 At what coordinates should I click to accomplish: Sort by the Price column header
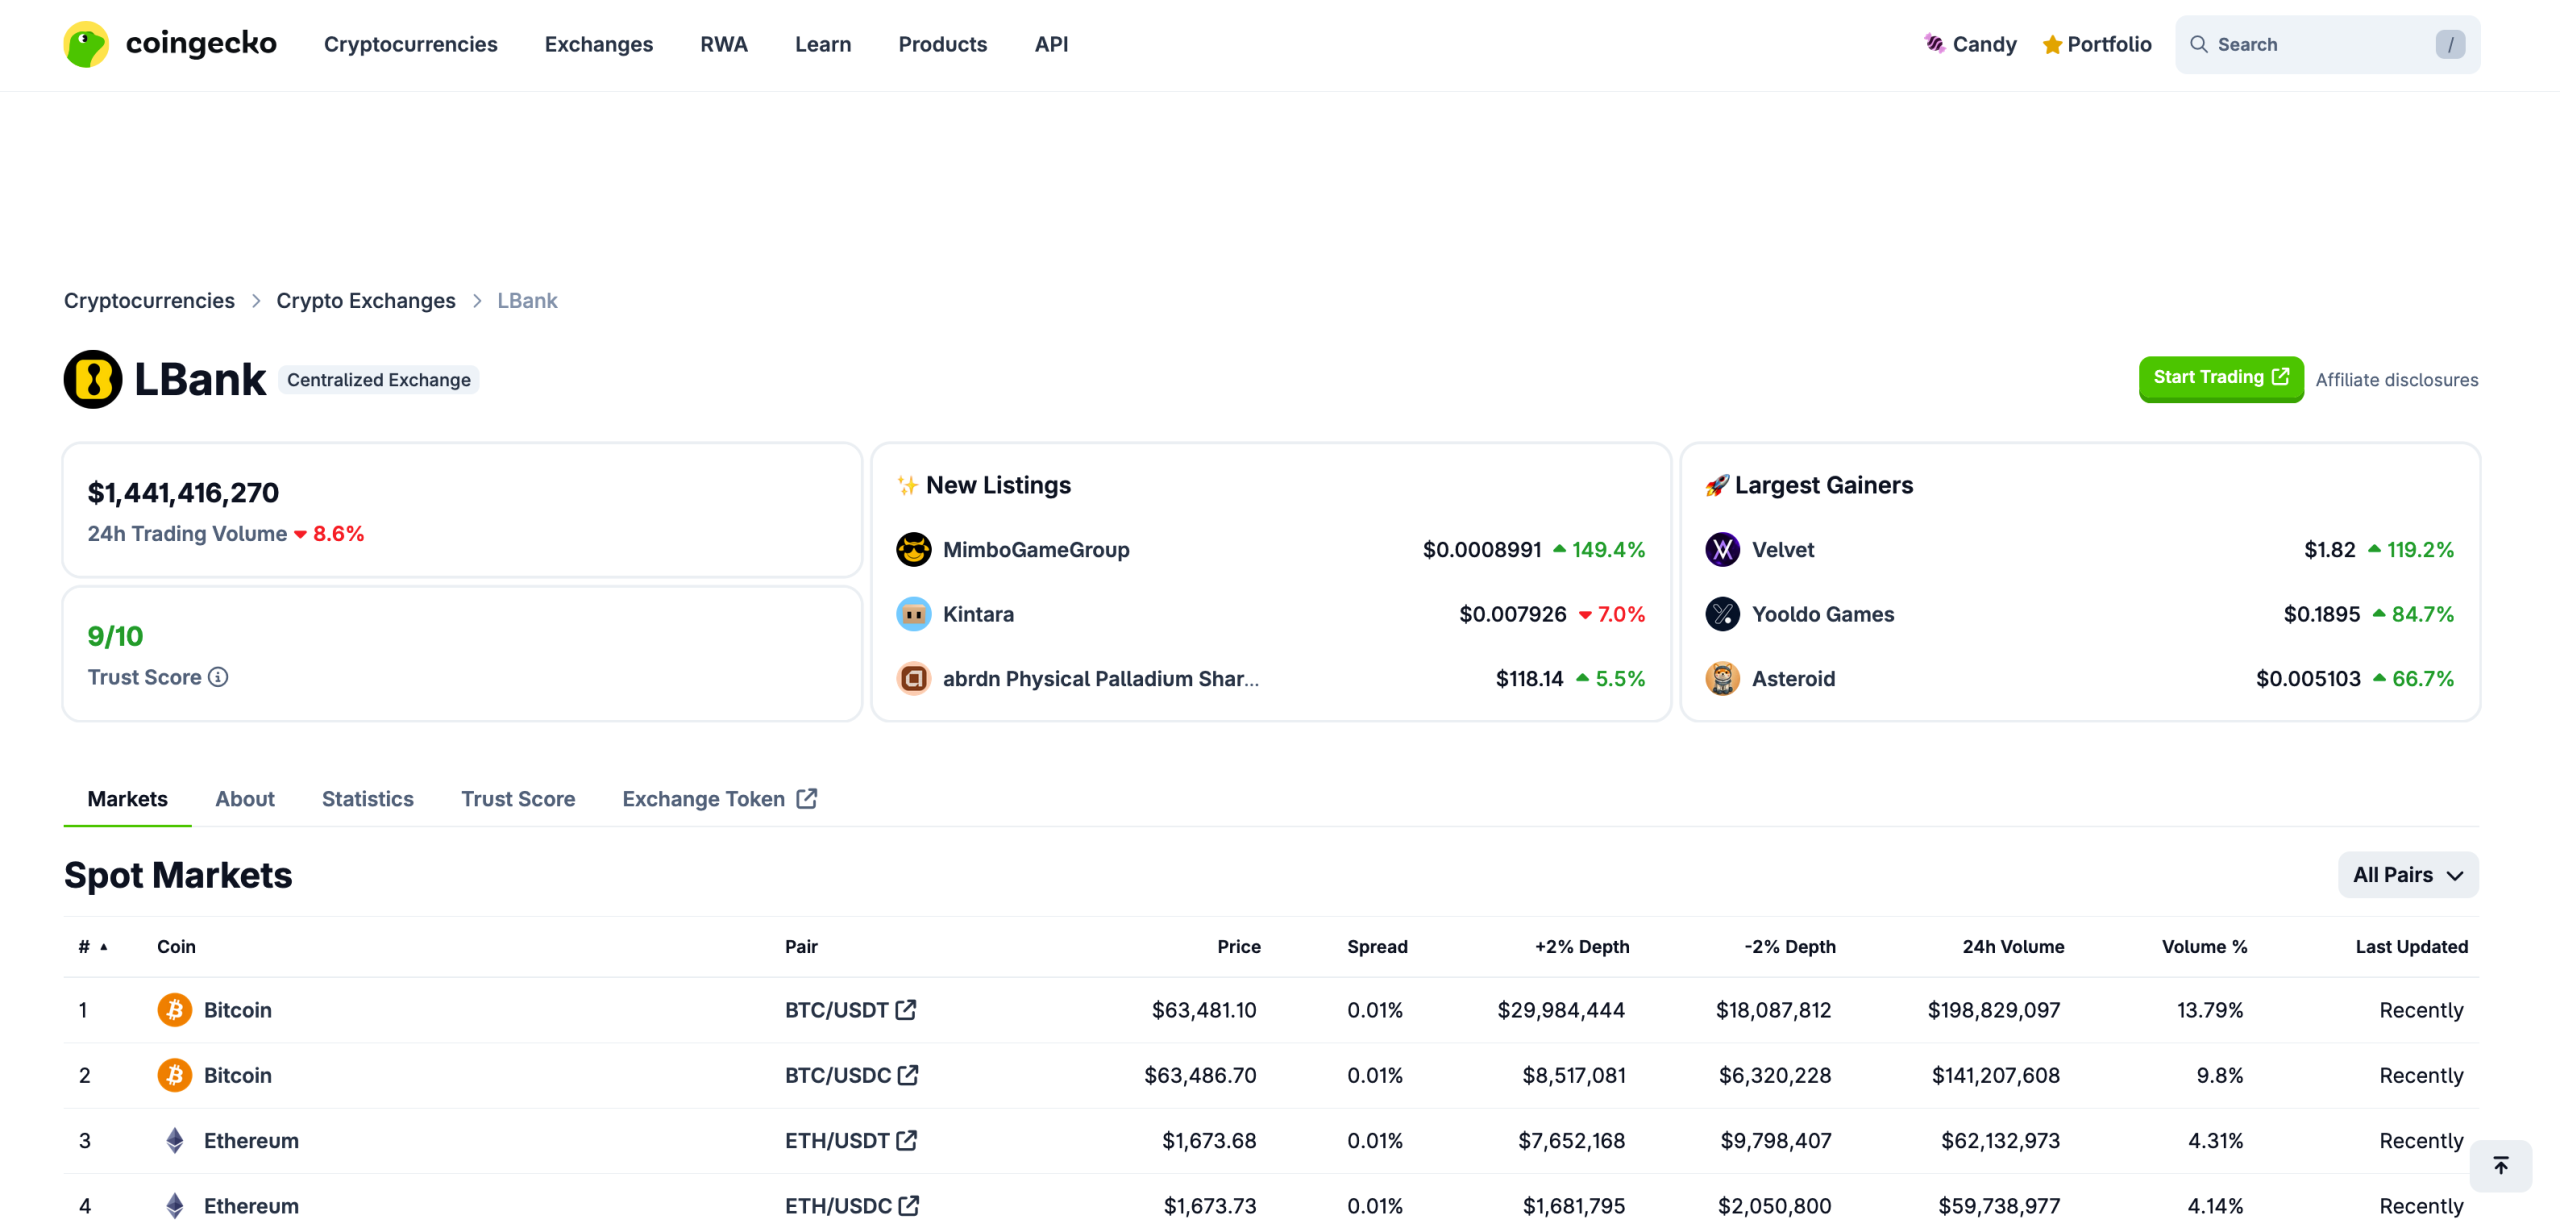click(1238, 947)
